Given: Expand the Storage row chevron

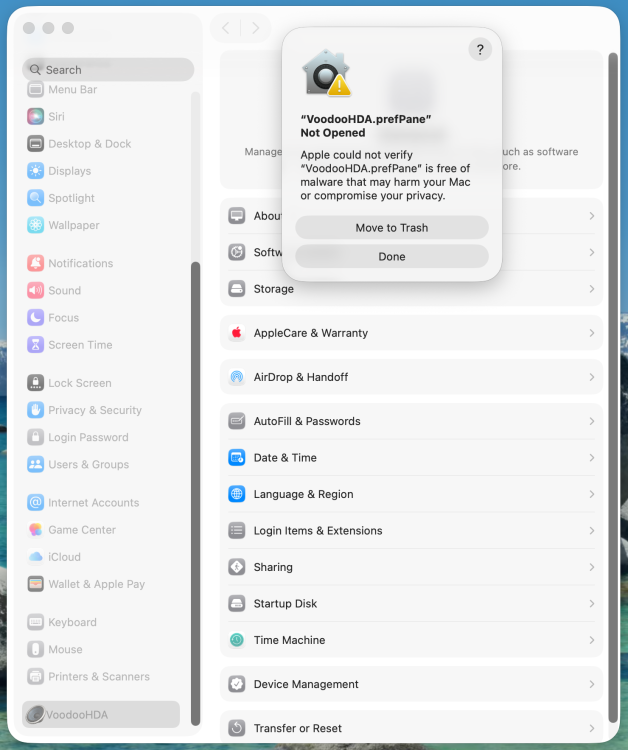Looking at the screenshot, I should (592, 289).
